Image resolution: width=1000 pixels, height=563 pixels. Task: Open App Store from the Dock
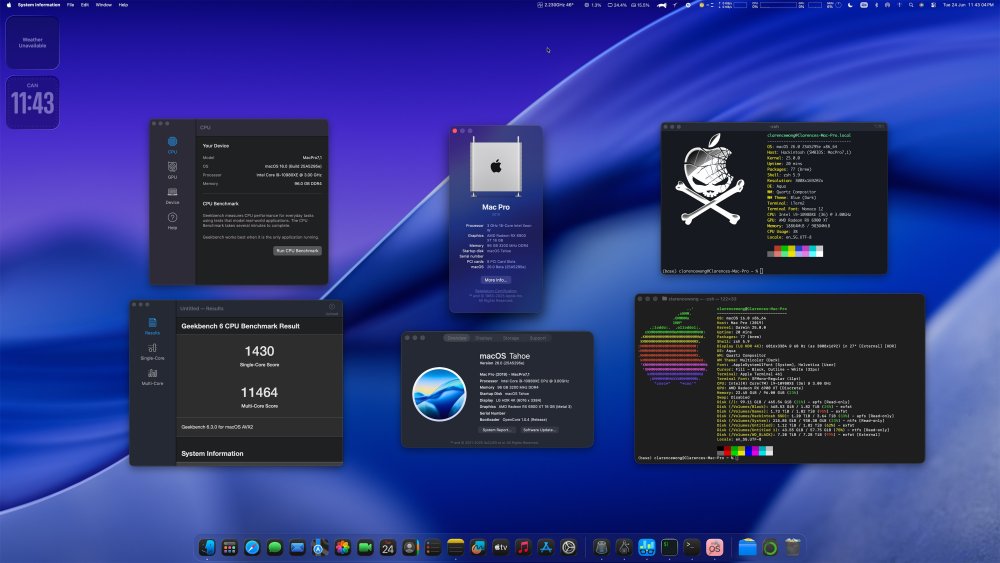point(546,547)
